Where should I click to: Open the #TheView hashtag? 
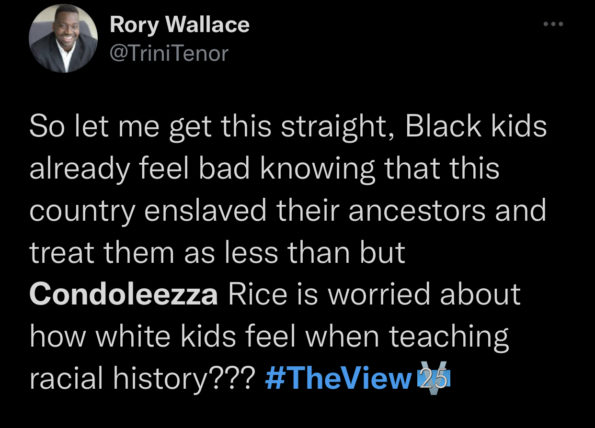click(338, 378)
